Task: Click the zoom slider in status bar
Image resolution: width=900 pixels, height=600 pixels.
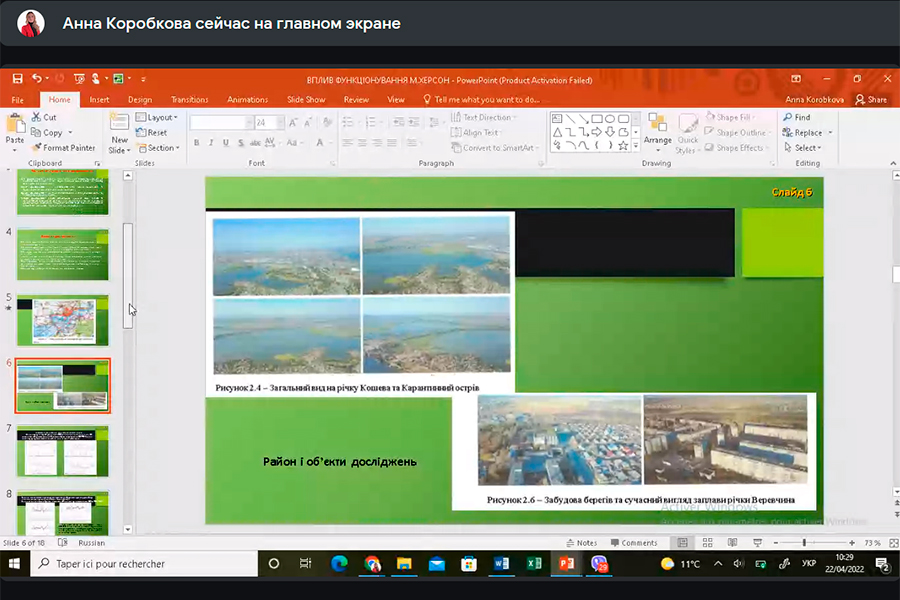Action: (x=806, y=543)
